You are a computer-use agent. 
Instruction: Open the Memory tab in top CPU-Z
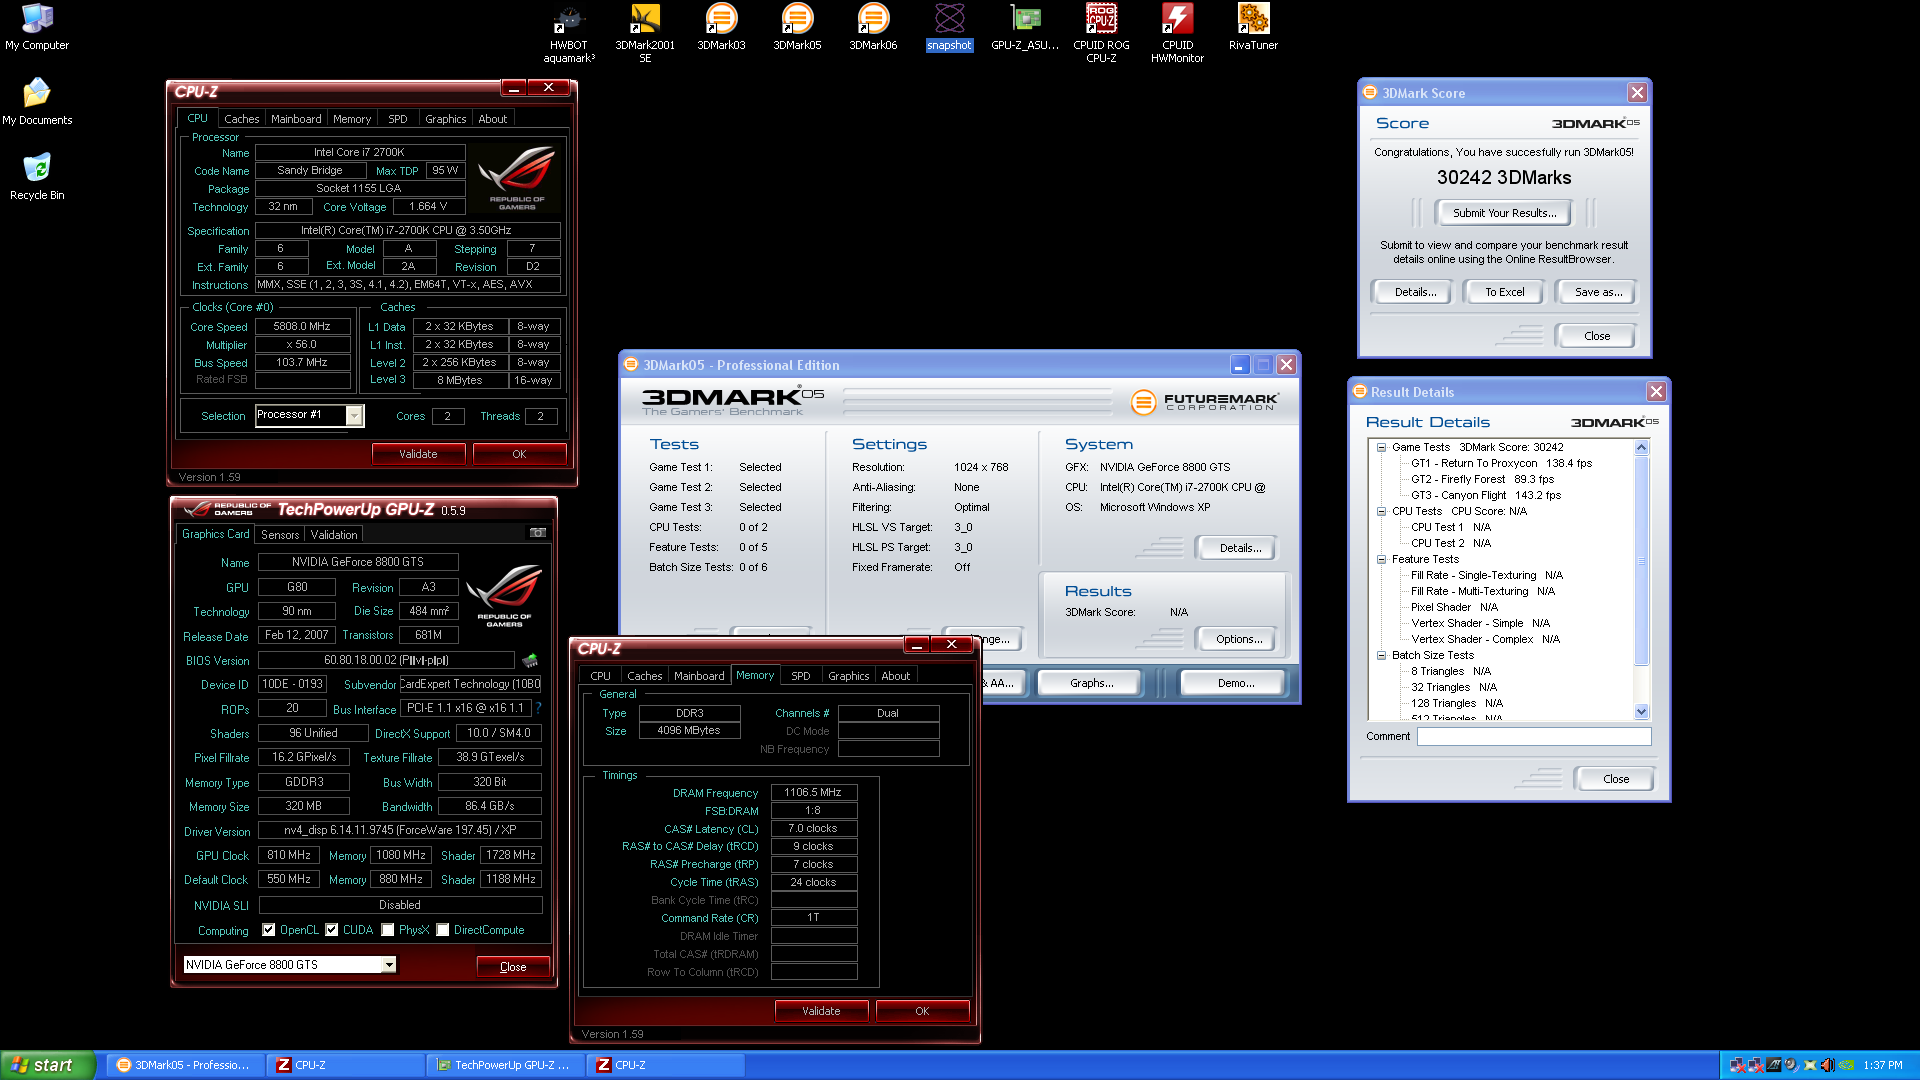click(352, 119)
